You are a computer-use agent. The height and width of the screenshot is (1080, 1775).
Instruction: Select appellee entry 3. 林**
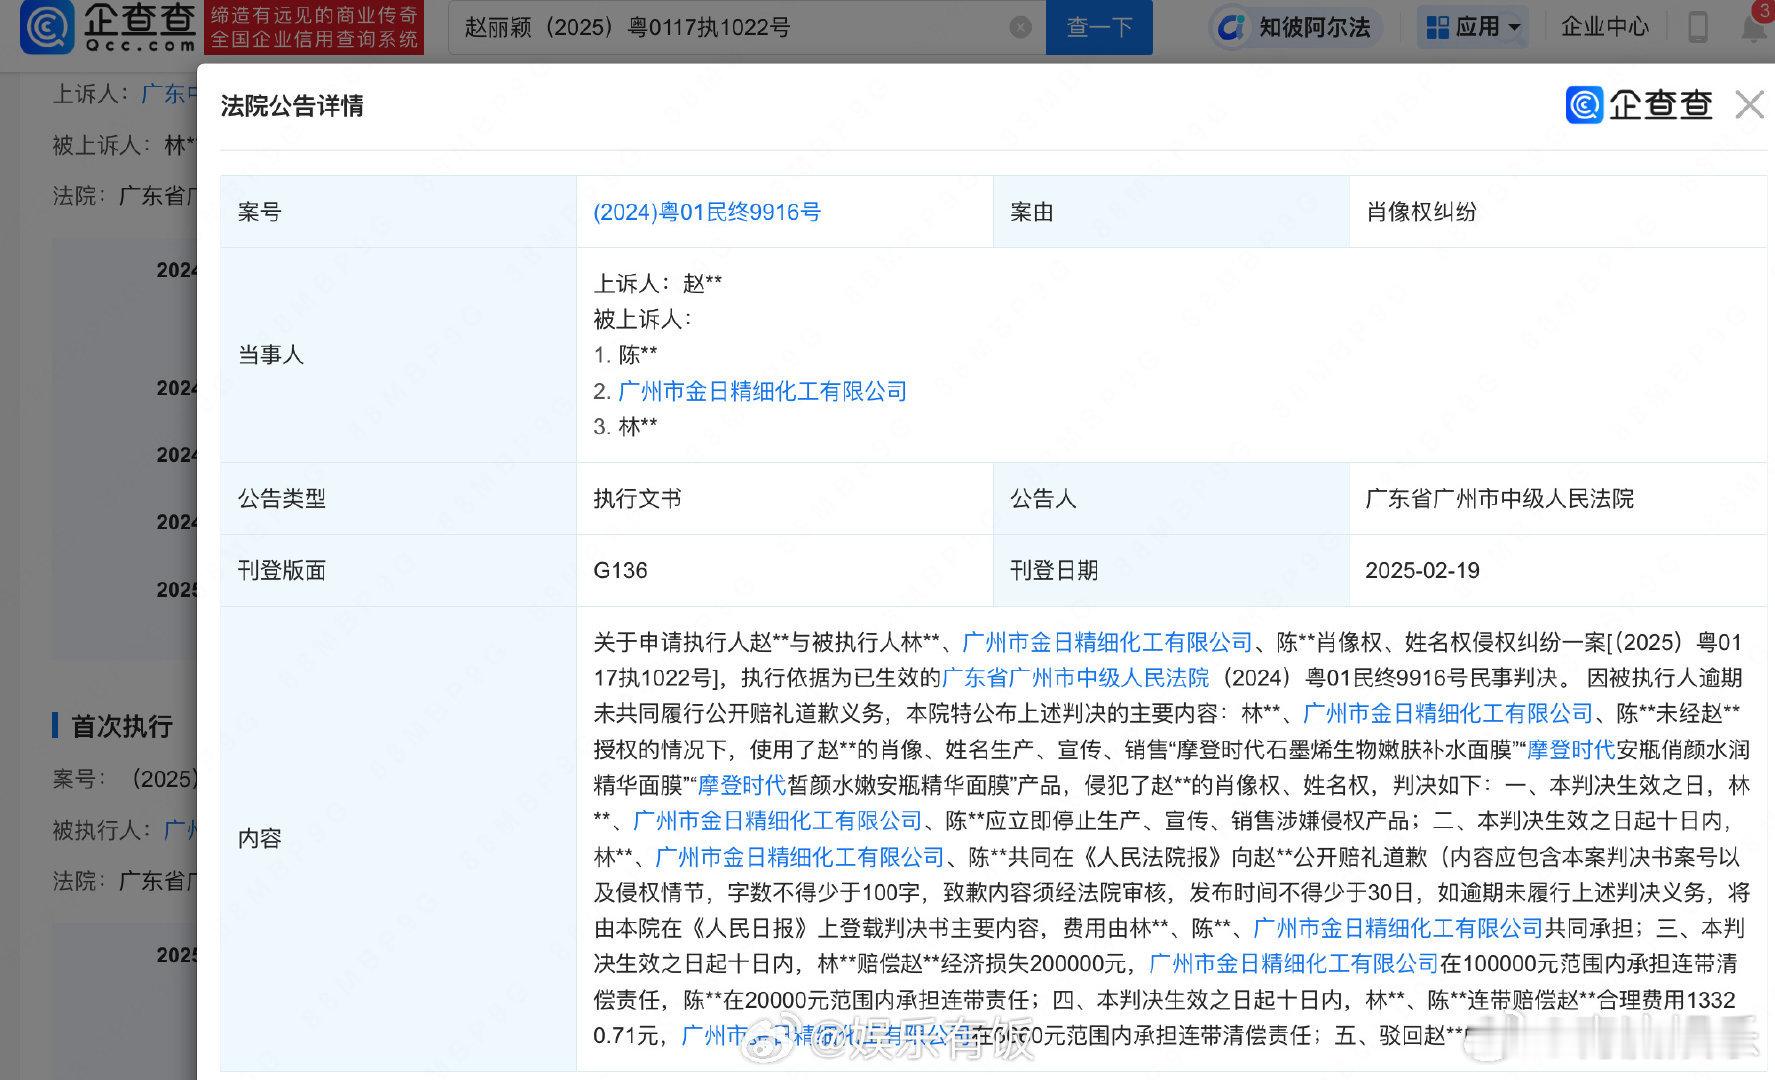625,427
